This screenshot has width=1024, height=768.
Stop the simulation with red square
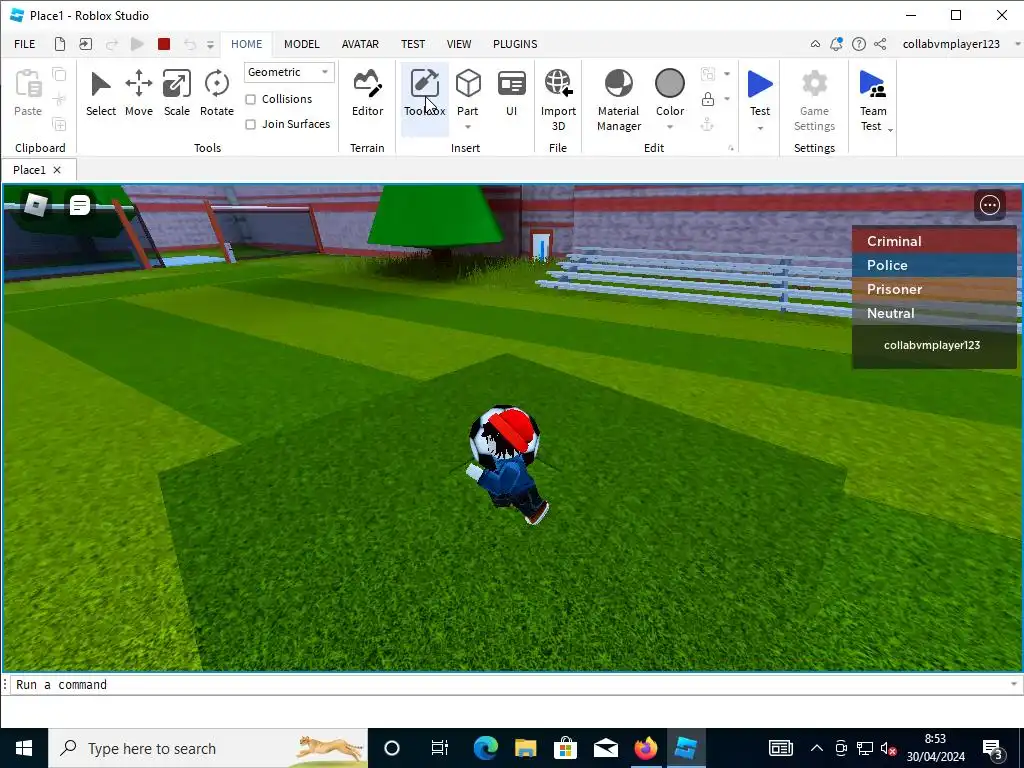pos(164,44)
